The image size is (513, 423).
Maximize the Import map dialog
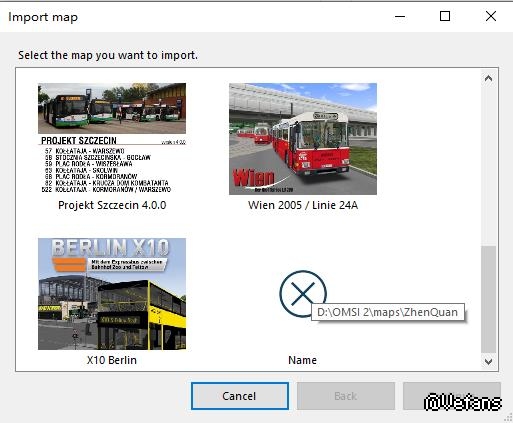click(445, 16)
